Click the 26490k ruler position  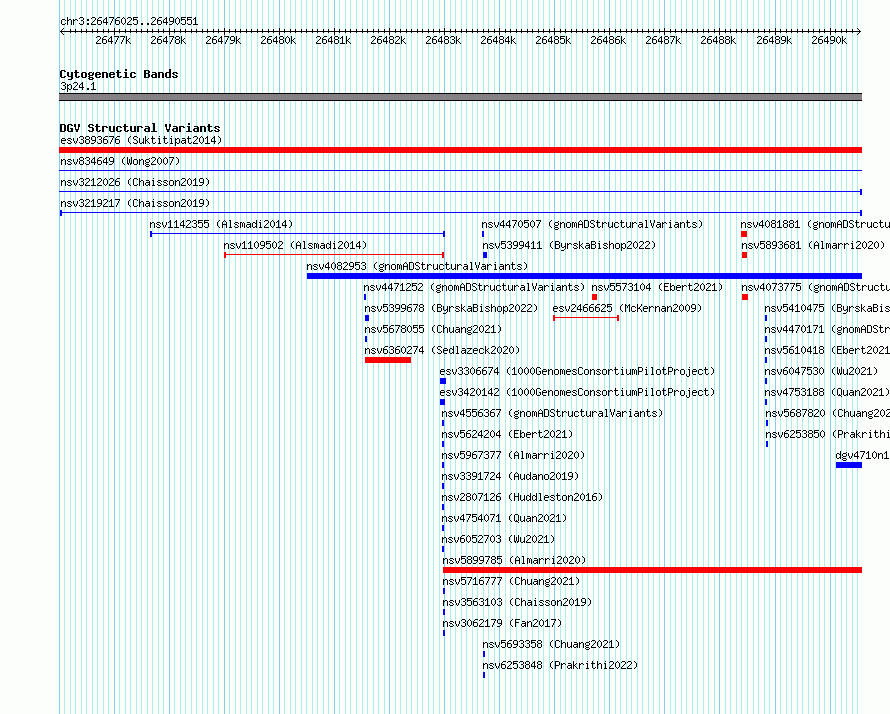[x=829, y=40]
